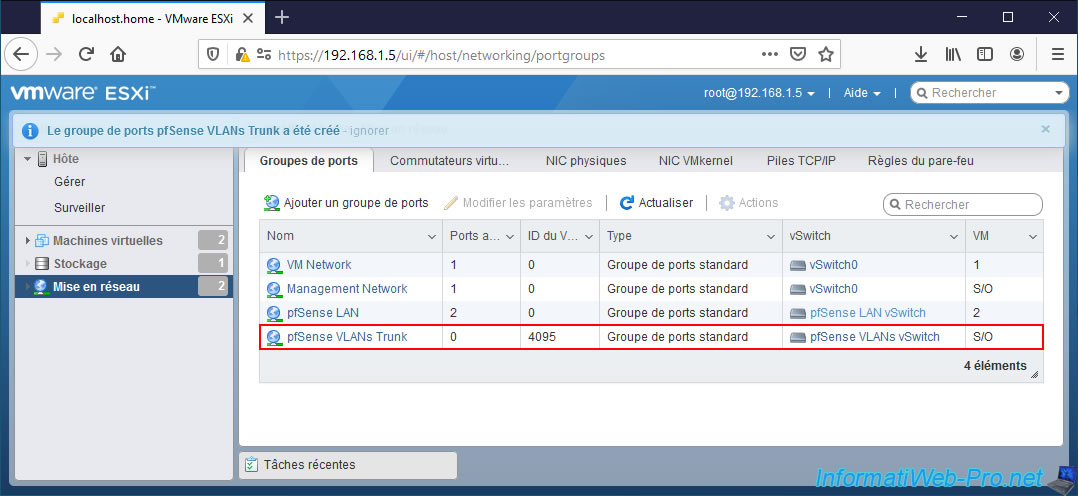Viewport: 1078px width, 496px height.
Task: Click the Actualiser refresh button
Action: click(656, 203)
